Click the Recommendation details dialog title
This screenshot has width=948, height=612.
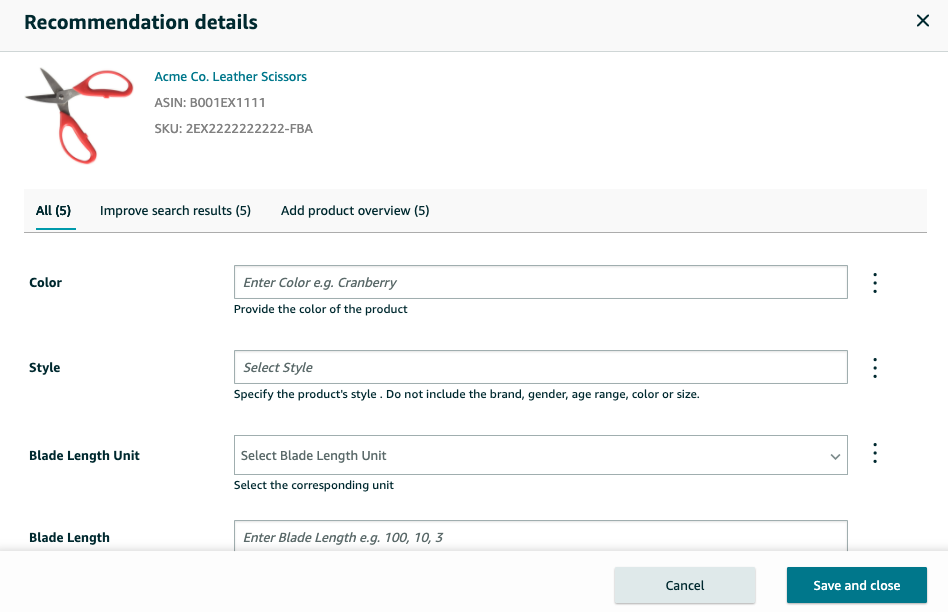click(x=140, y=21)
